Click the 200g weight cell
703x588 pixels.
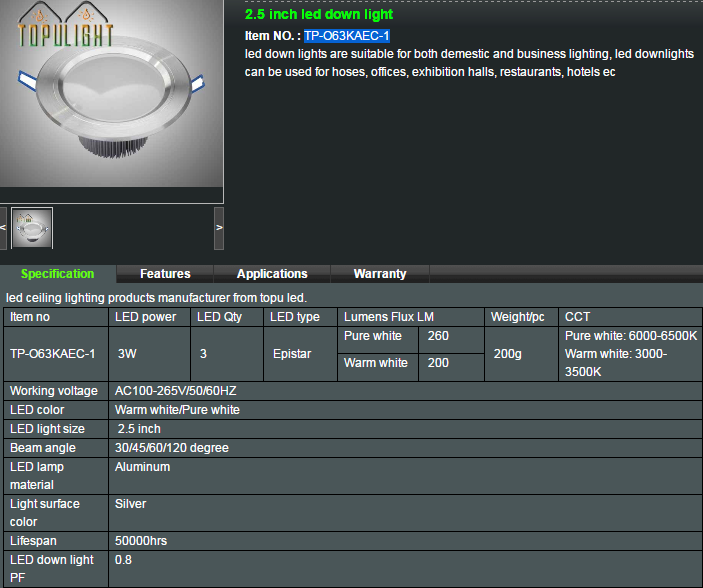508,354
